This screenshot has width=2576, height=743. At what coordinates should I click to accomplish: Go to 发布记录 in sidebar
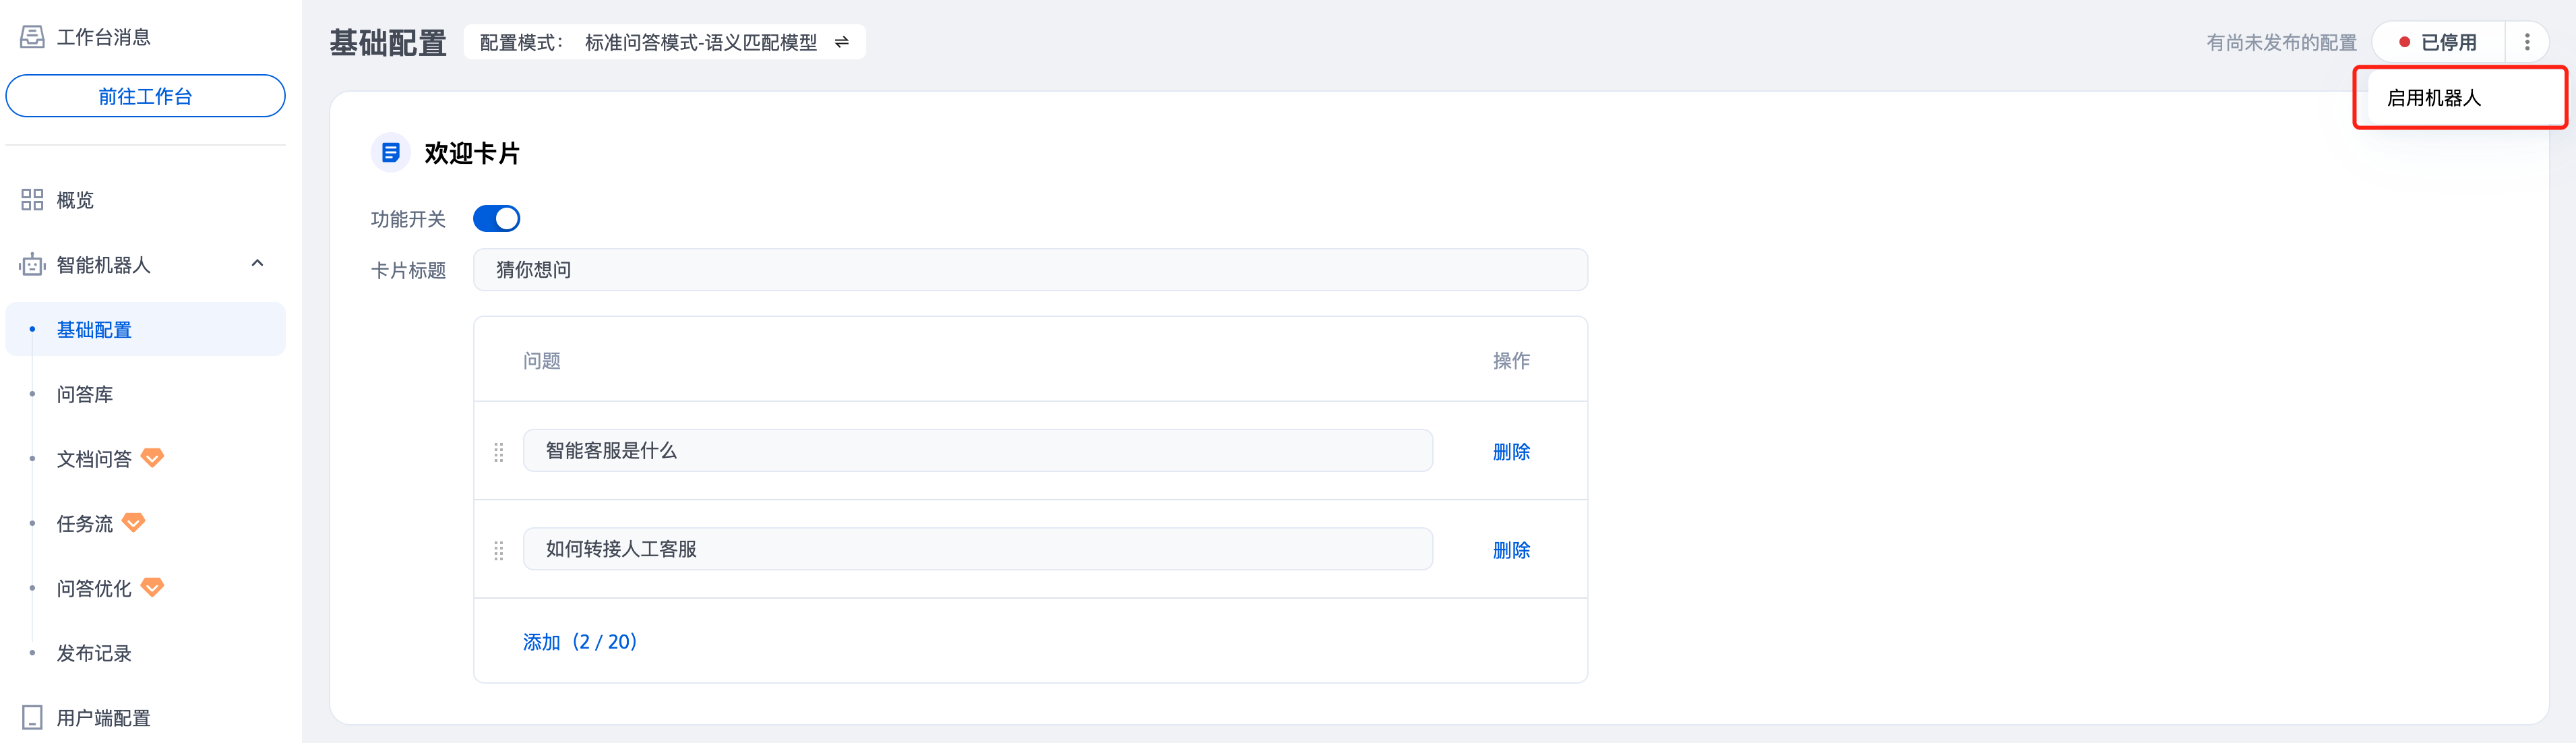click(x=94, y=653)
